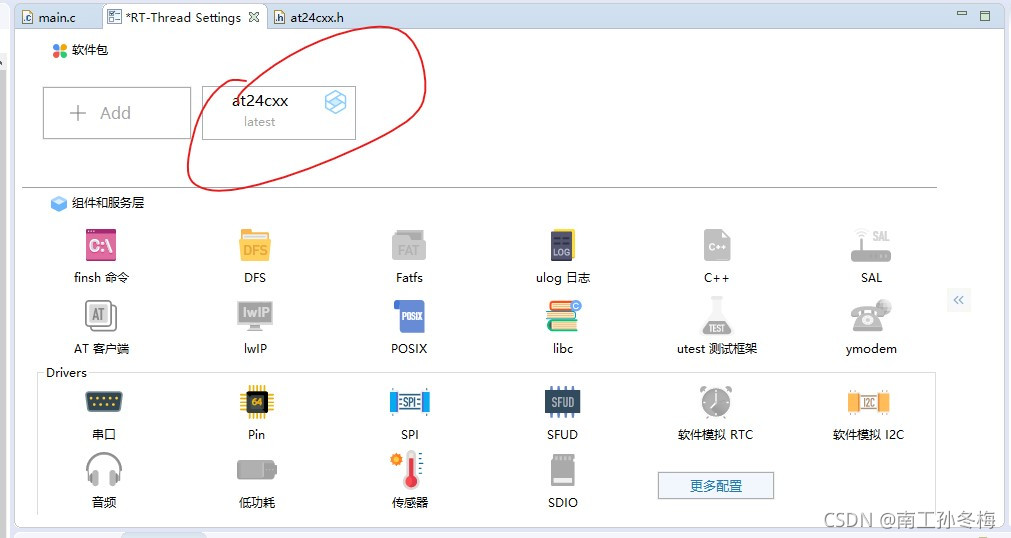1011x538 pixels.
Task: Select the POSIX component icon
Action: pos(409,316)
